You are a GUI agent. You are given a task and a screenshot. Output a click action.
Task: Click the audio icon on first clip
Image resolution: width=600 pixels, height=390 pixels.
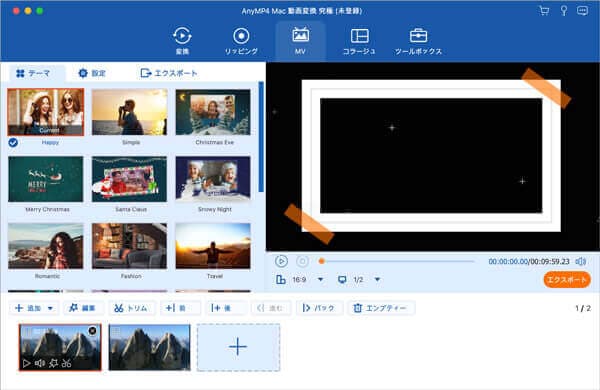[x=40, y=363]
